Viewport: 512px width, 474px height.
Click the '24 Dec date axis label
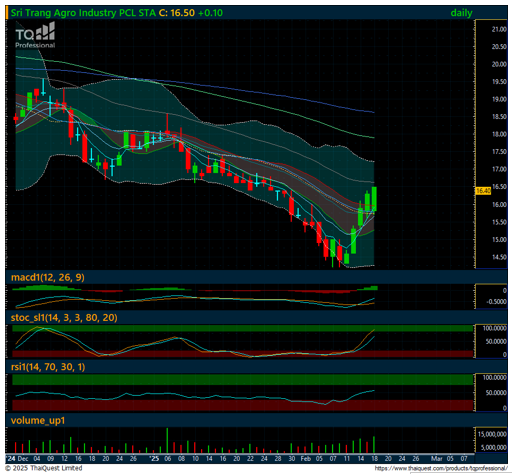pyautogui.click(x=17, y=459)
